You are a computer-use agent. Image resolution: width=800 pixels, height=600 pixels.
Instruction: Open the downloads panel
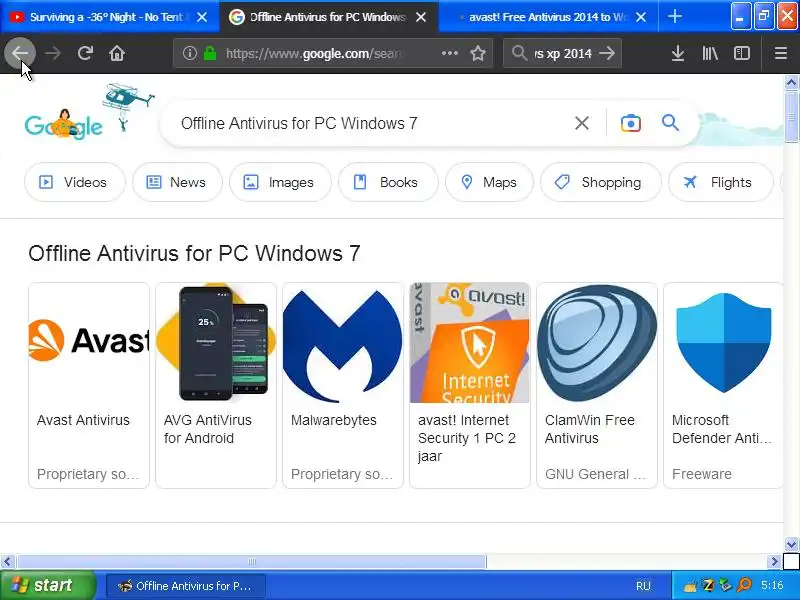678,53
